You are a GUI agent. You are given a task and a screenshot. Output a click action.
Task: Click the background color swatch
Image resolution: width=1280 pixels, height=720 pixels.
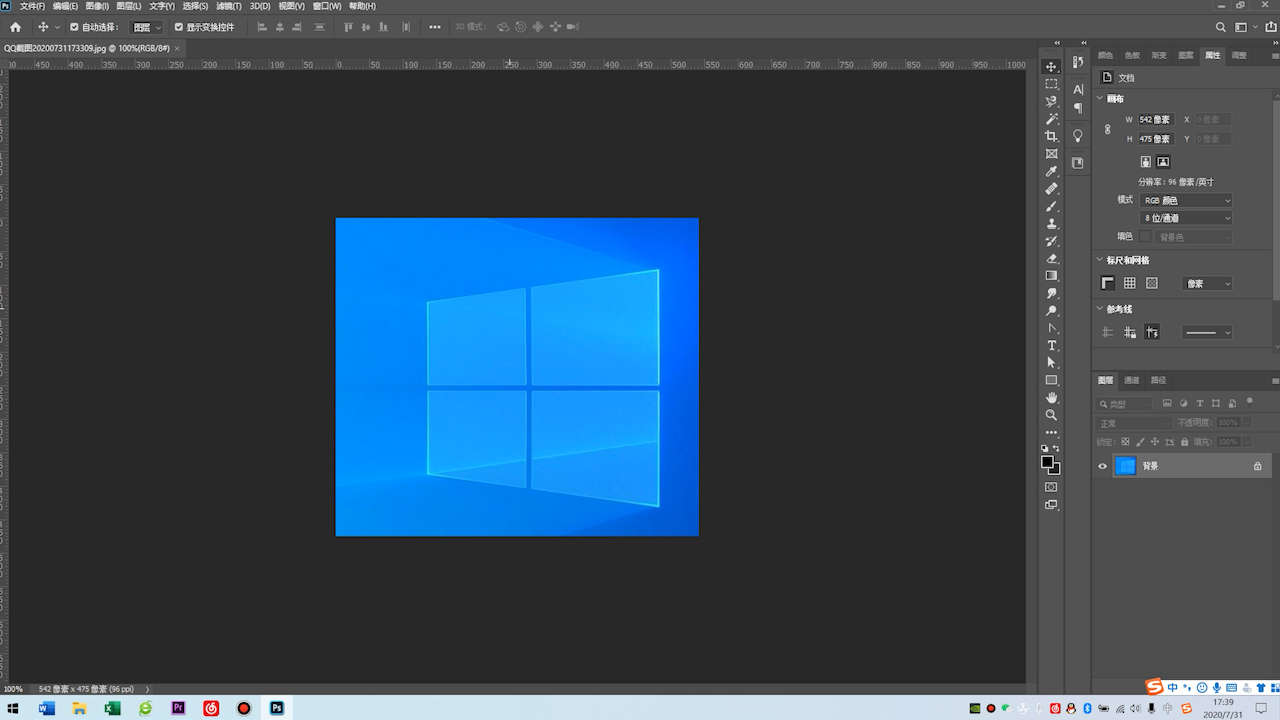point(1056,470)
